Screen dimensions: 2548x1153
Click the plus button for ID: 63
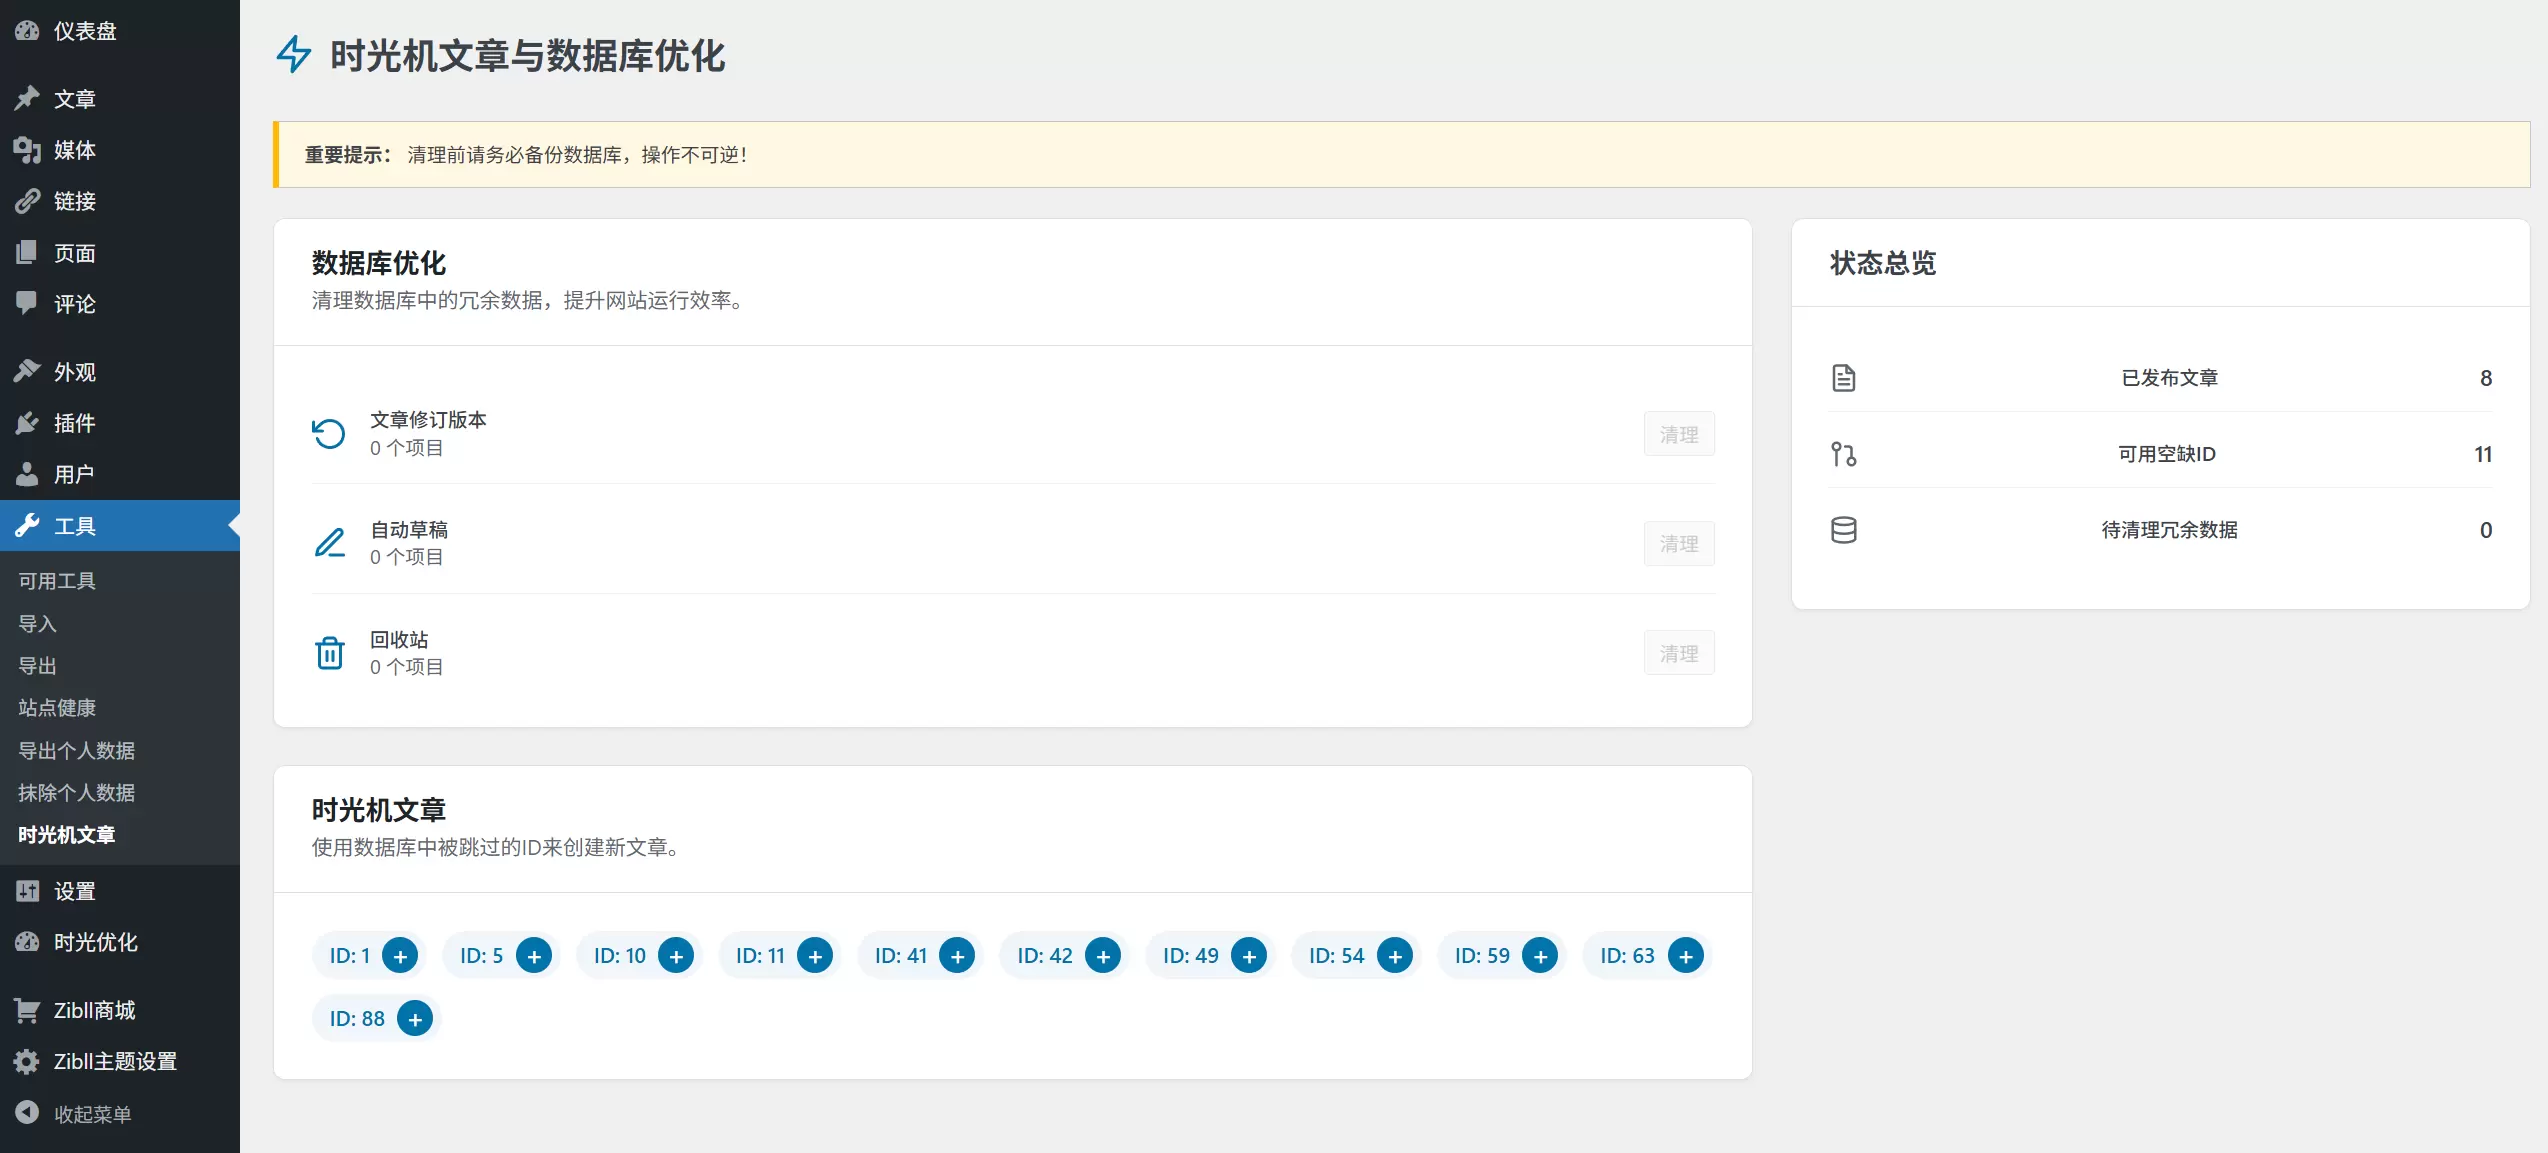pos(1686,956)
